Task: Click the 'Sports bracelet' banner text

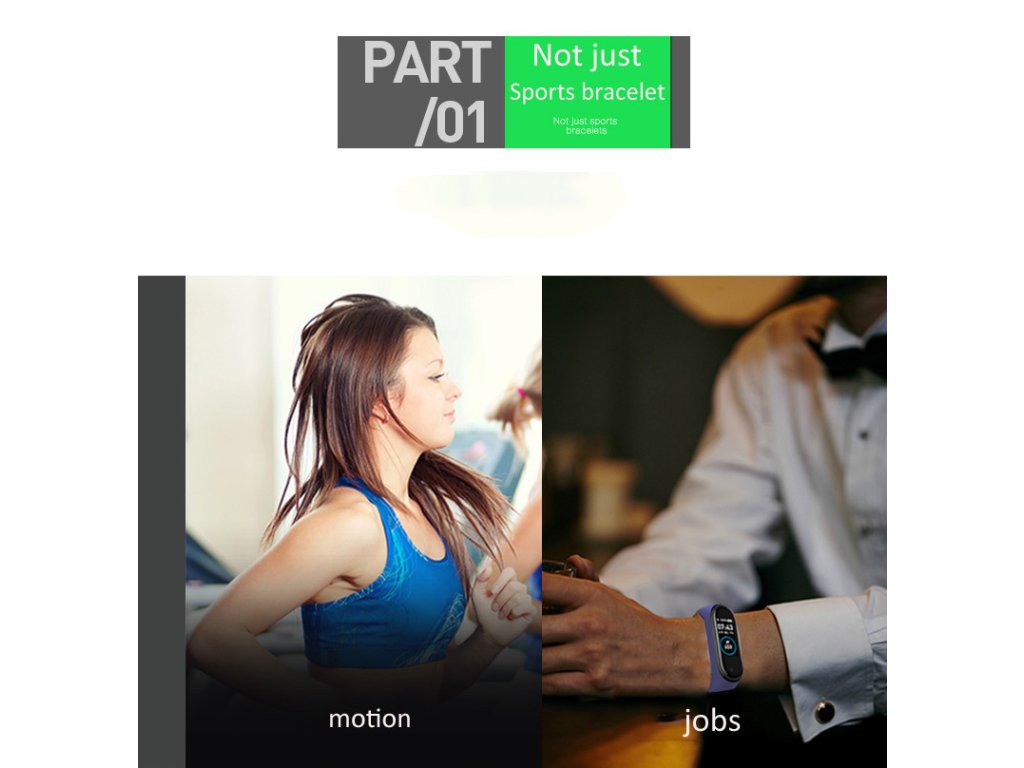Action: coord(587,92)
